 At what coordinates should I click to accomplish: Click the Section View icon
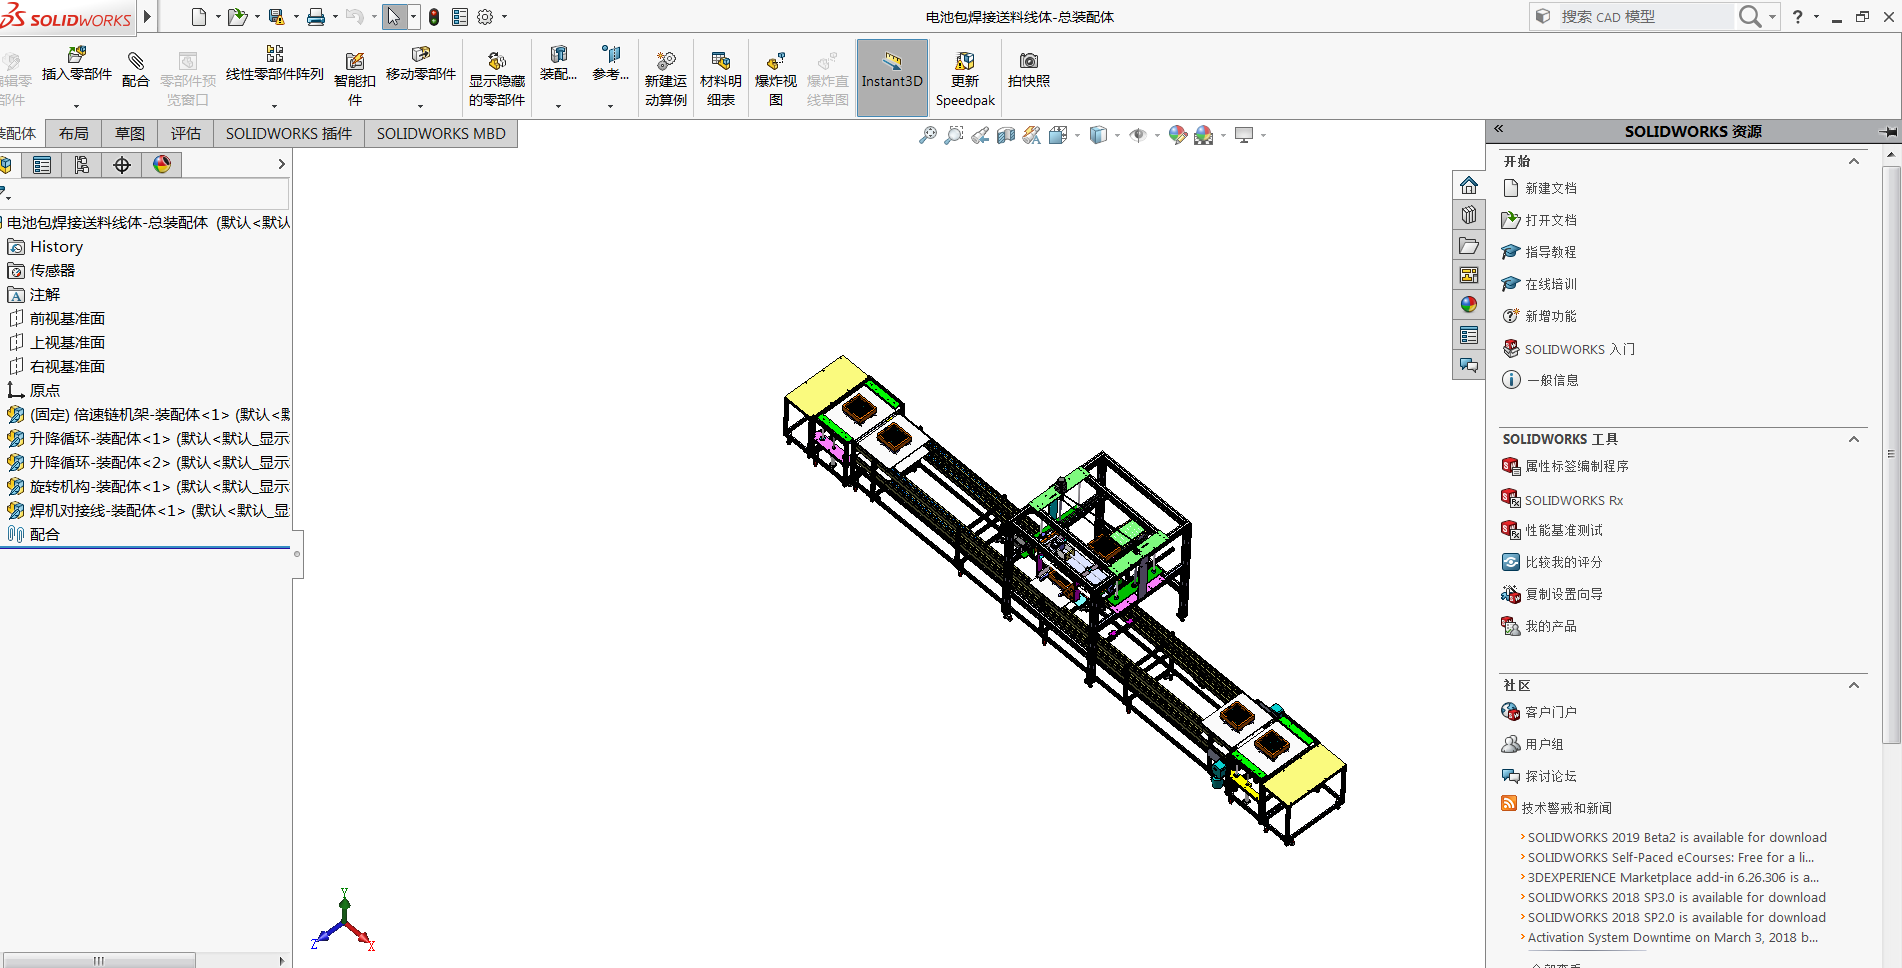[x=1006, y=135]
